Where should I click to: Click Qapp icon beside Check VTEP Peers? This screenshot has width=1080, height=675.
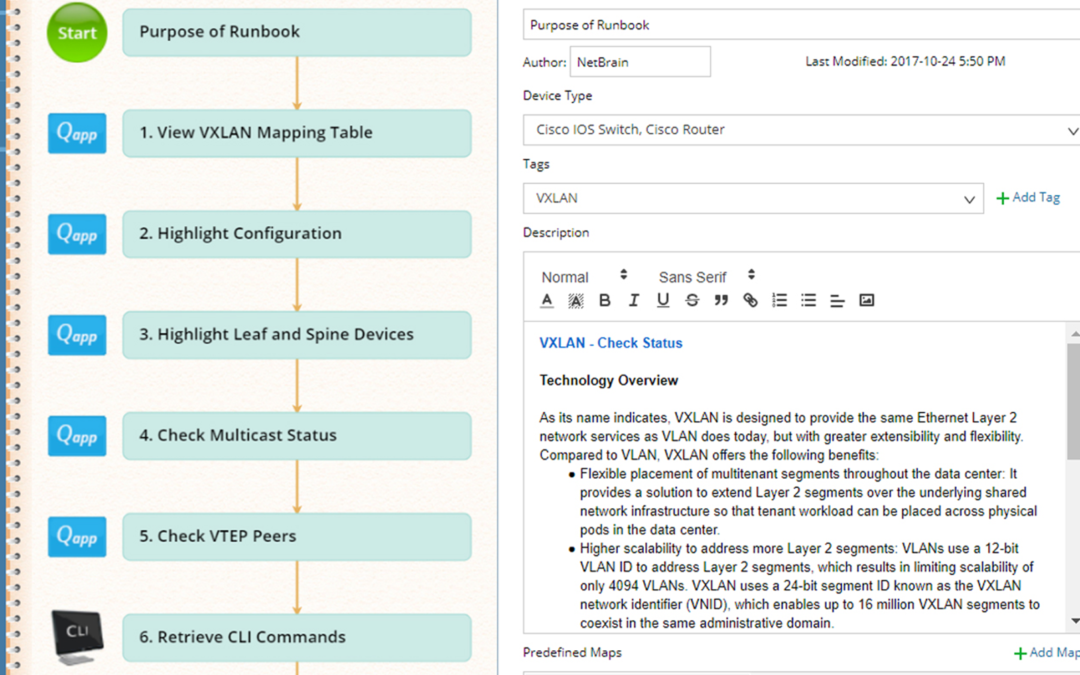click(77, 537)
